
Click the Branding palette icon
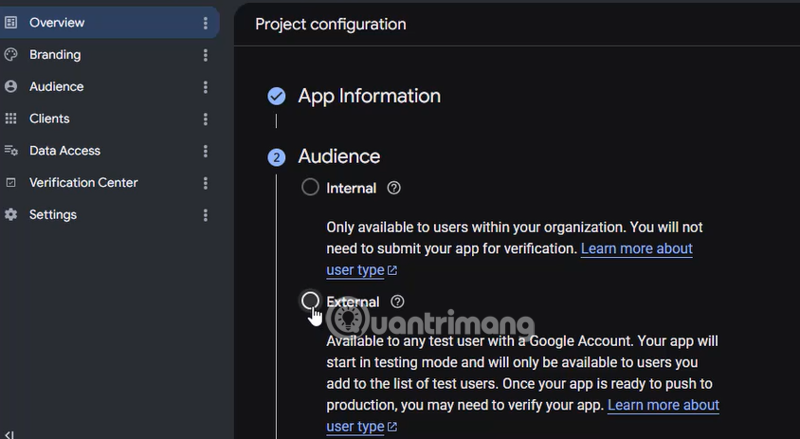coord(11,55)
